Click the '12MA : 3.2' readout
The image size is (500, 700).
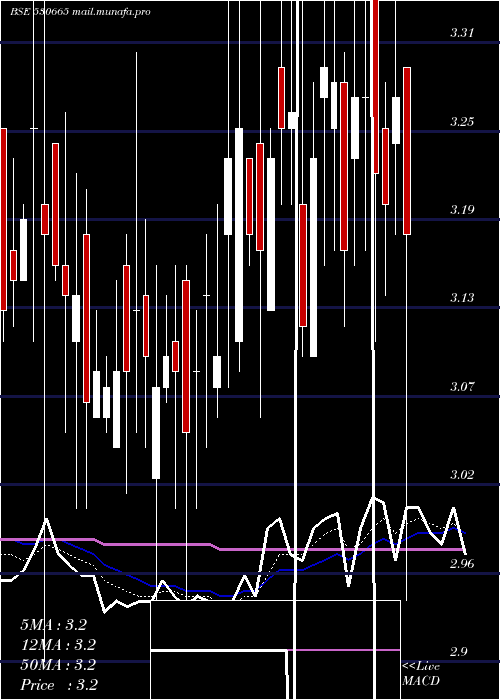58,645
